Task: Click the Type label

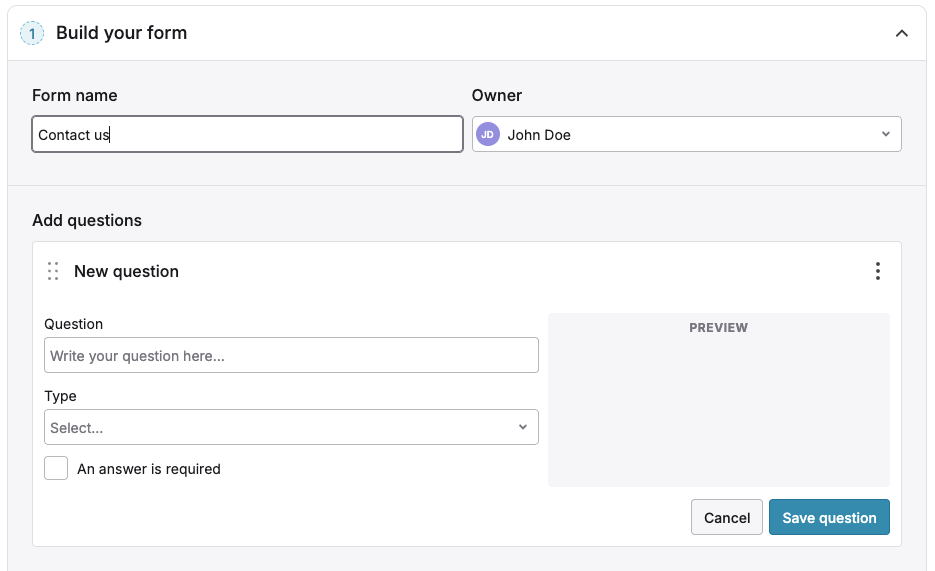Action: (60, 396)
